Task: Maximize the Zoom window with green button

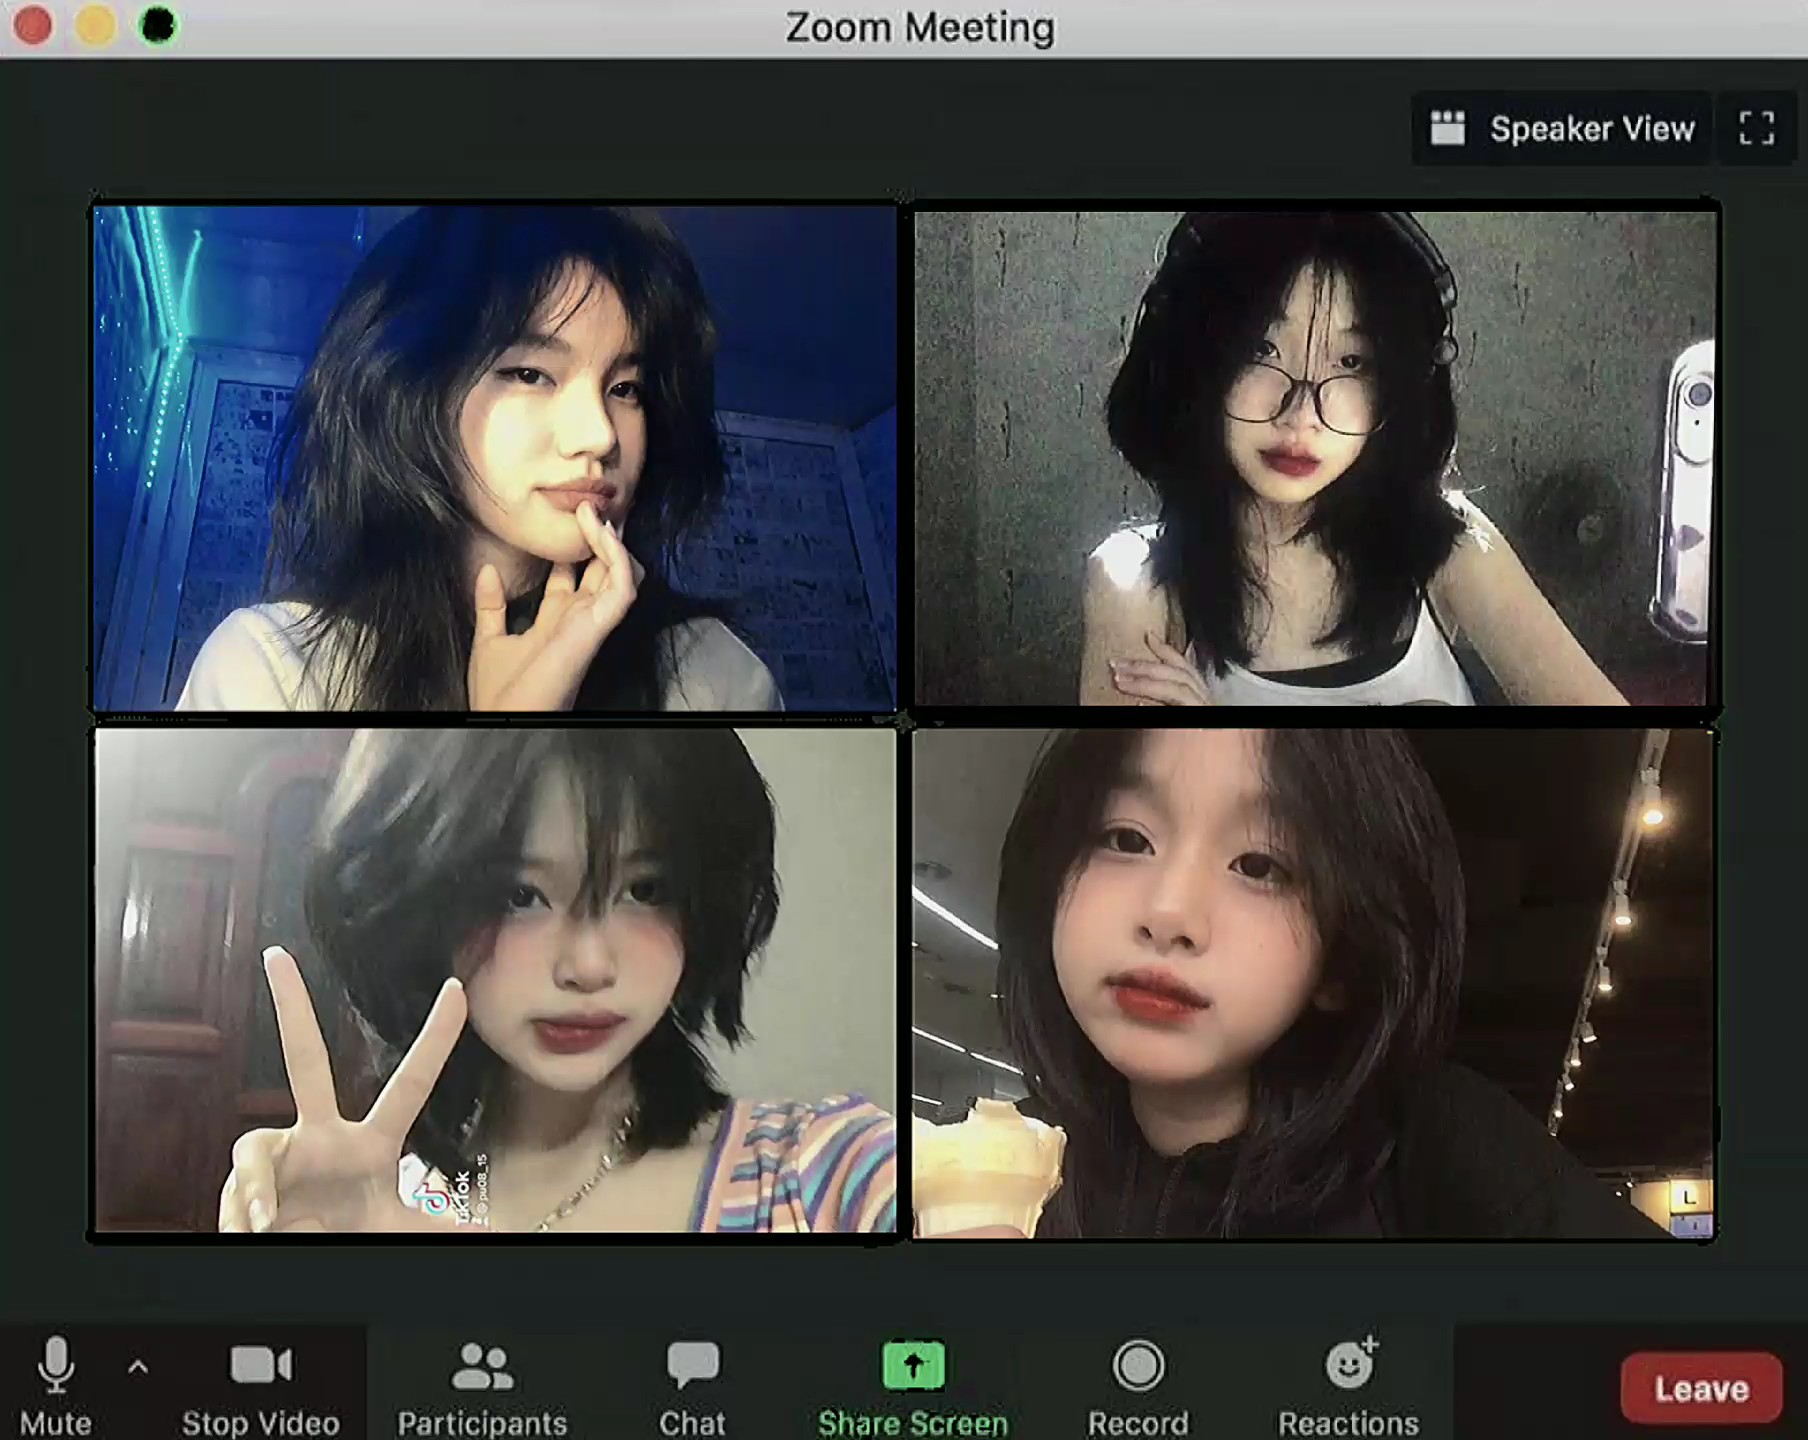Action: [x=158, y=26]
